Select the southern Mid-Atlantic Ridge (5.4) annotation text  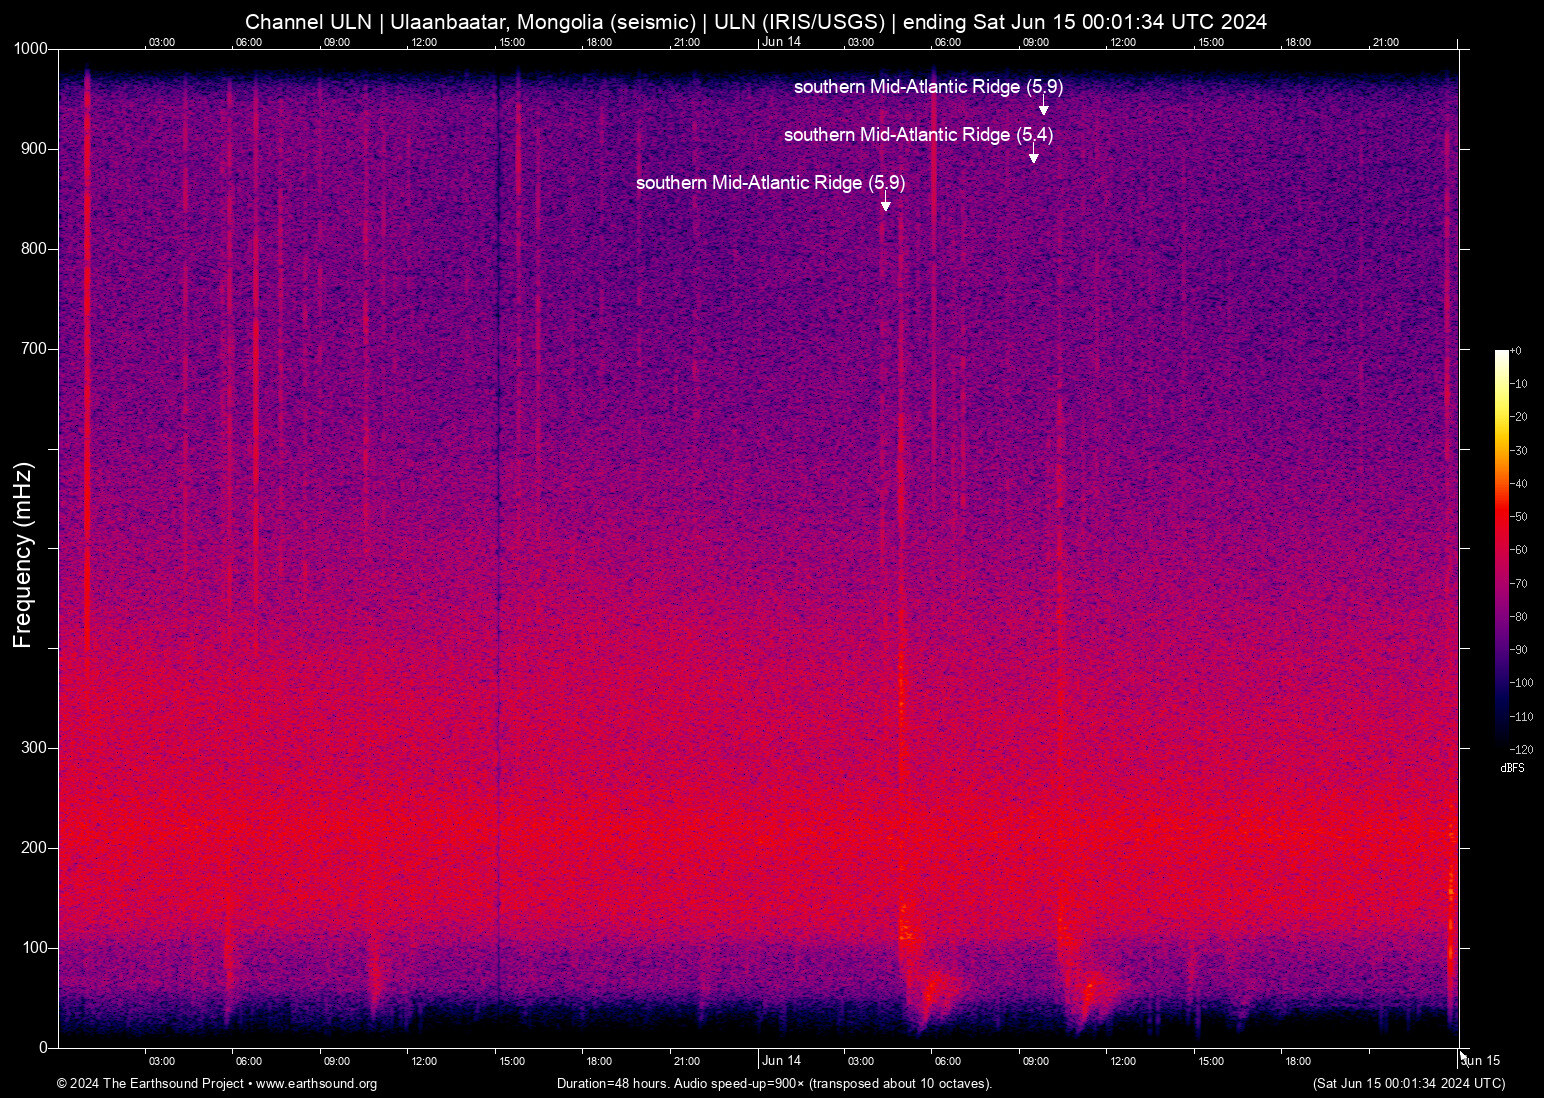point(918,135)
